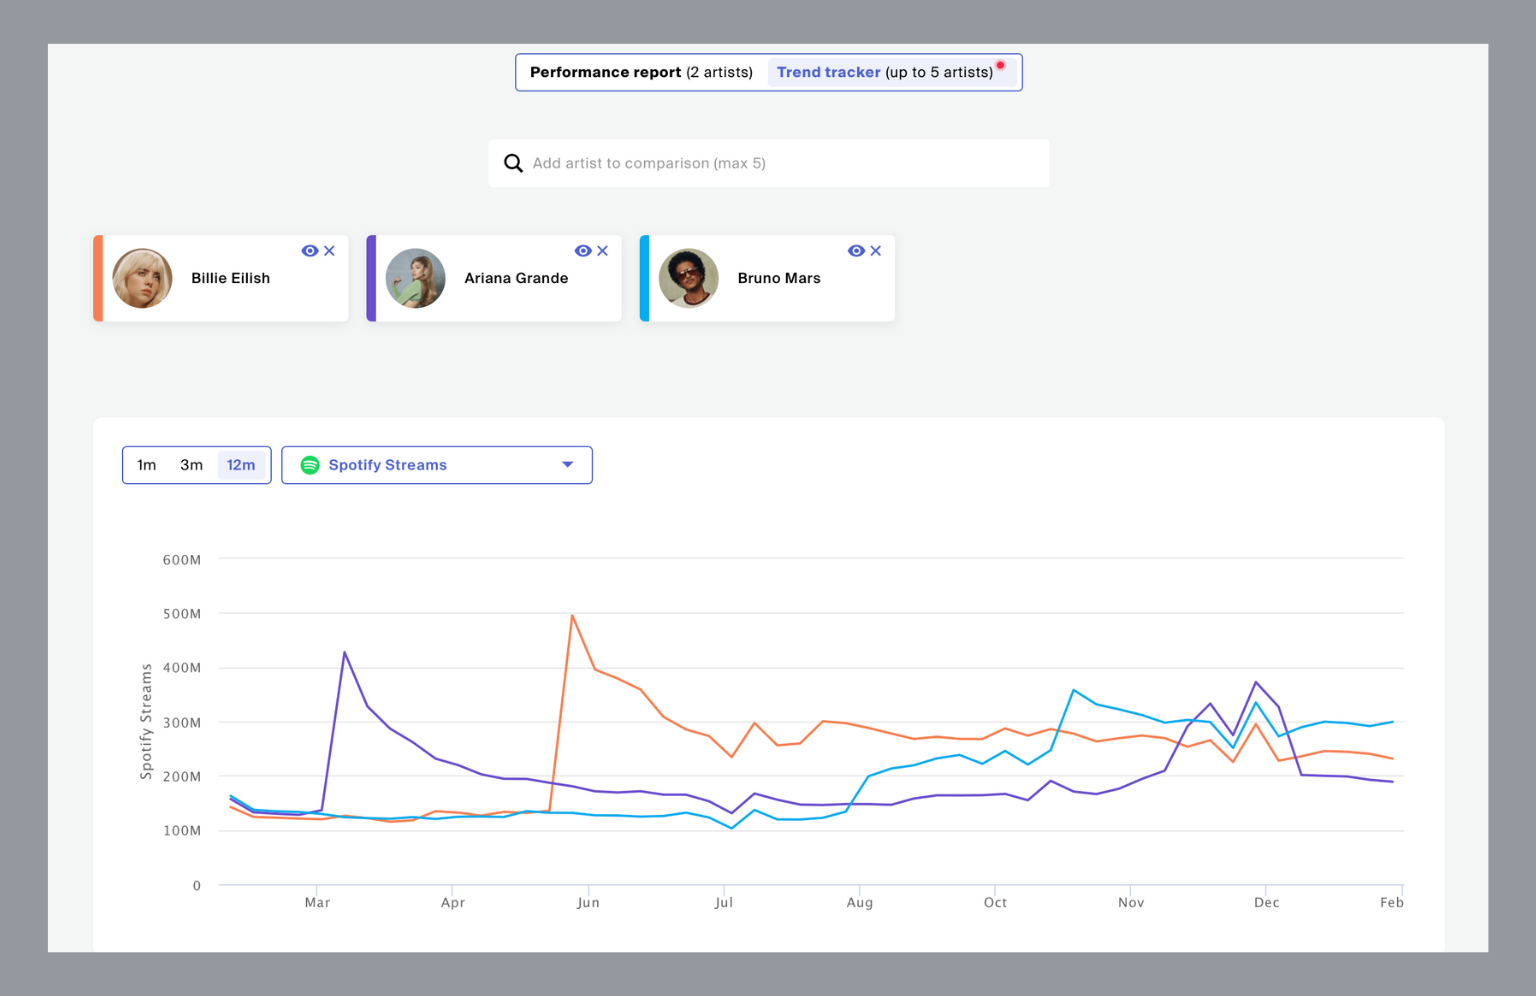Click Ariana Grande profile photo

(x=415, y=278)
